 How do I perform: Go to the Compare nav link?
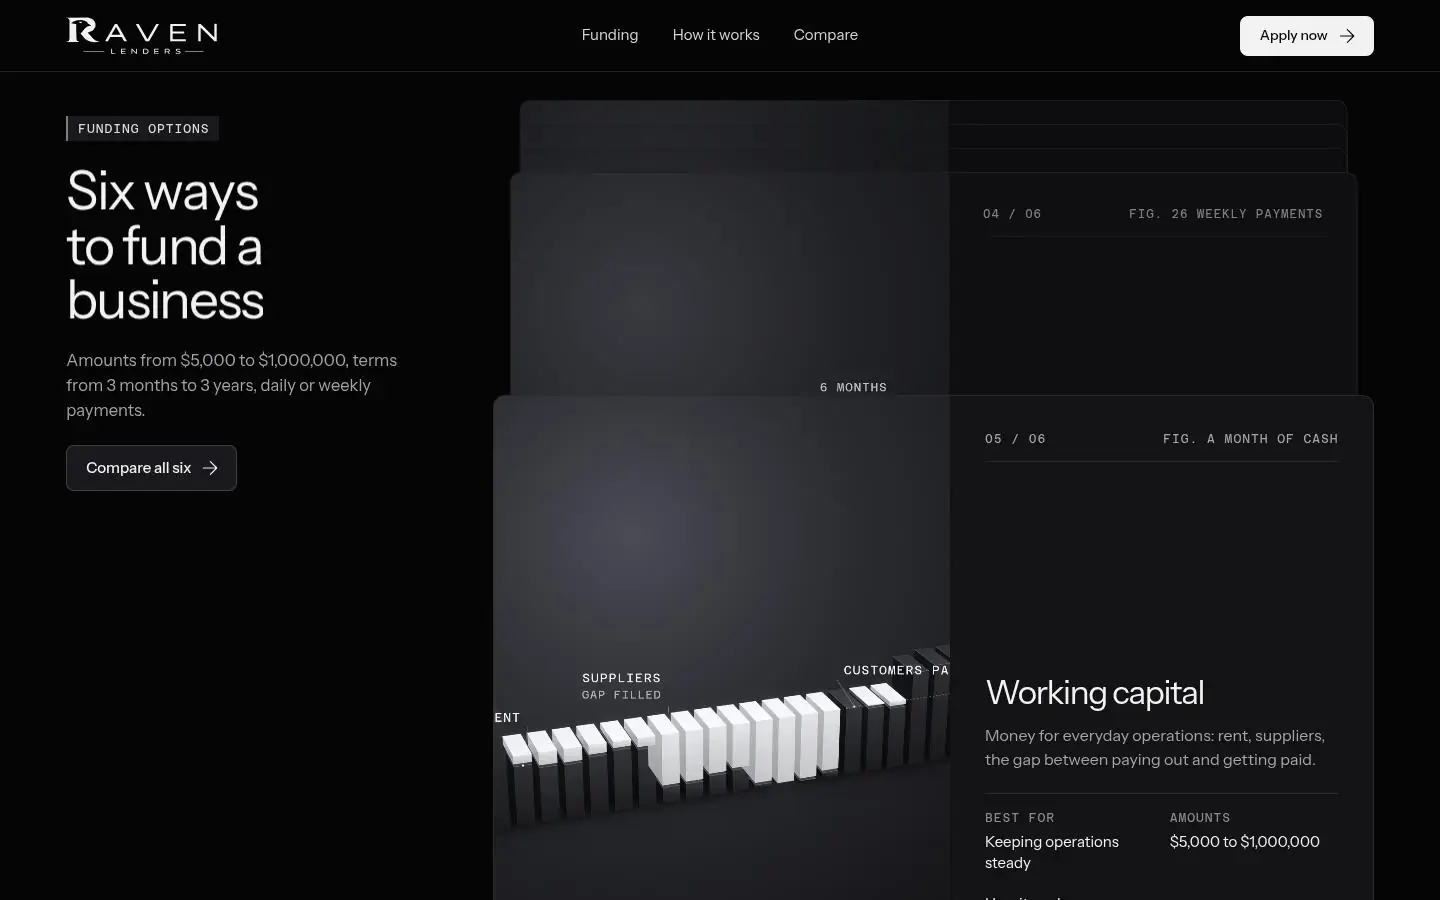(826, 35)
